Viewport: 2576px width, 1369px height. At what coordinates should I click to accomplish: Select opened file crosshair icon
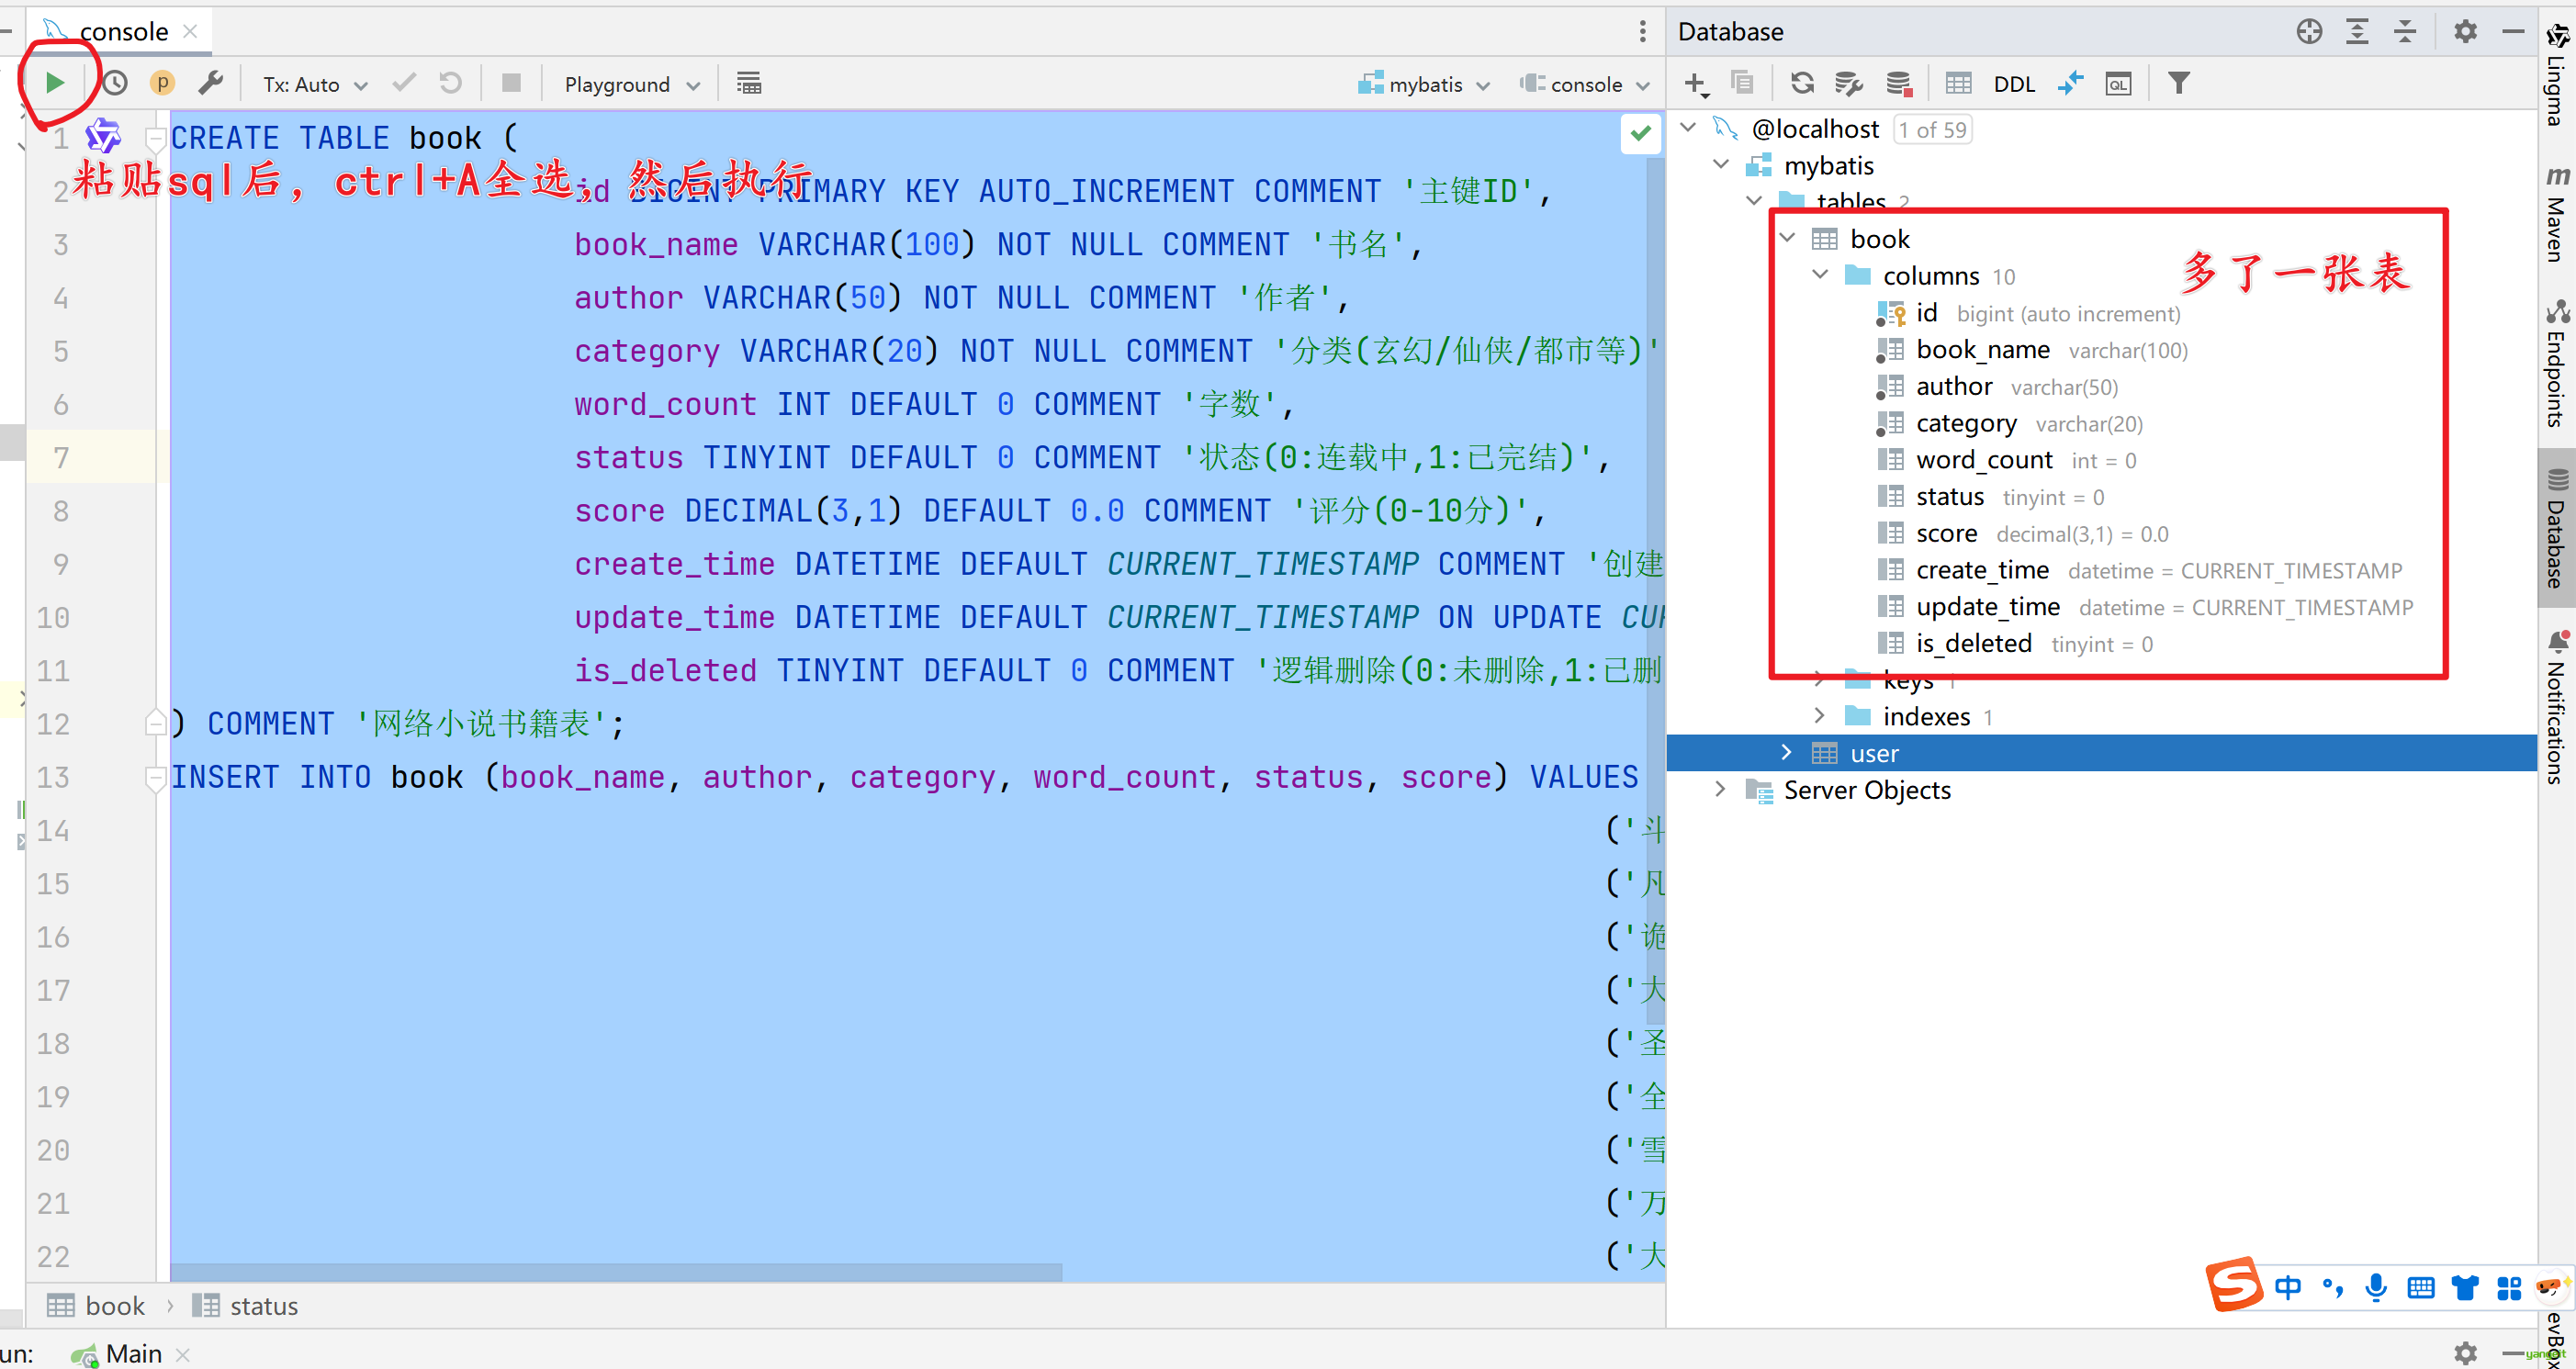coord(2309,31)
